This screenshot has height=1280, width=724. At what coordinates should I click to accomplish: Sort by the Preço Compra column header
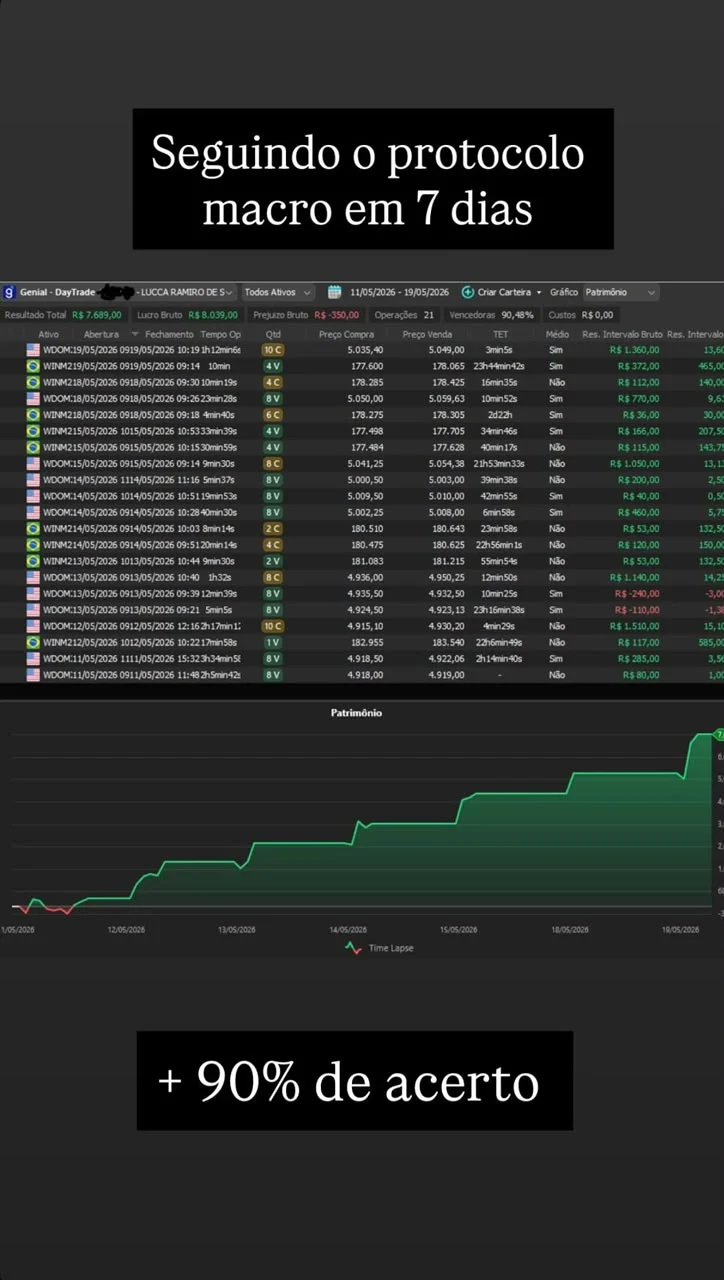346,334
